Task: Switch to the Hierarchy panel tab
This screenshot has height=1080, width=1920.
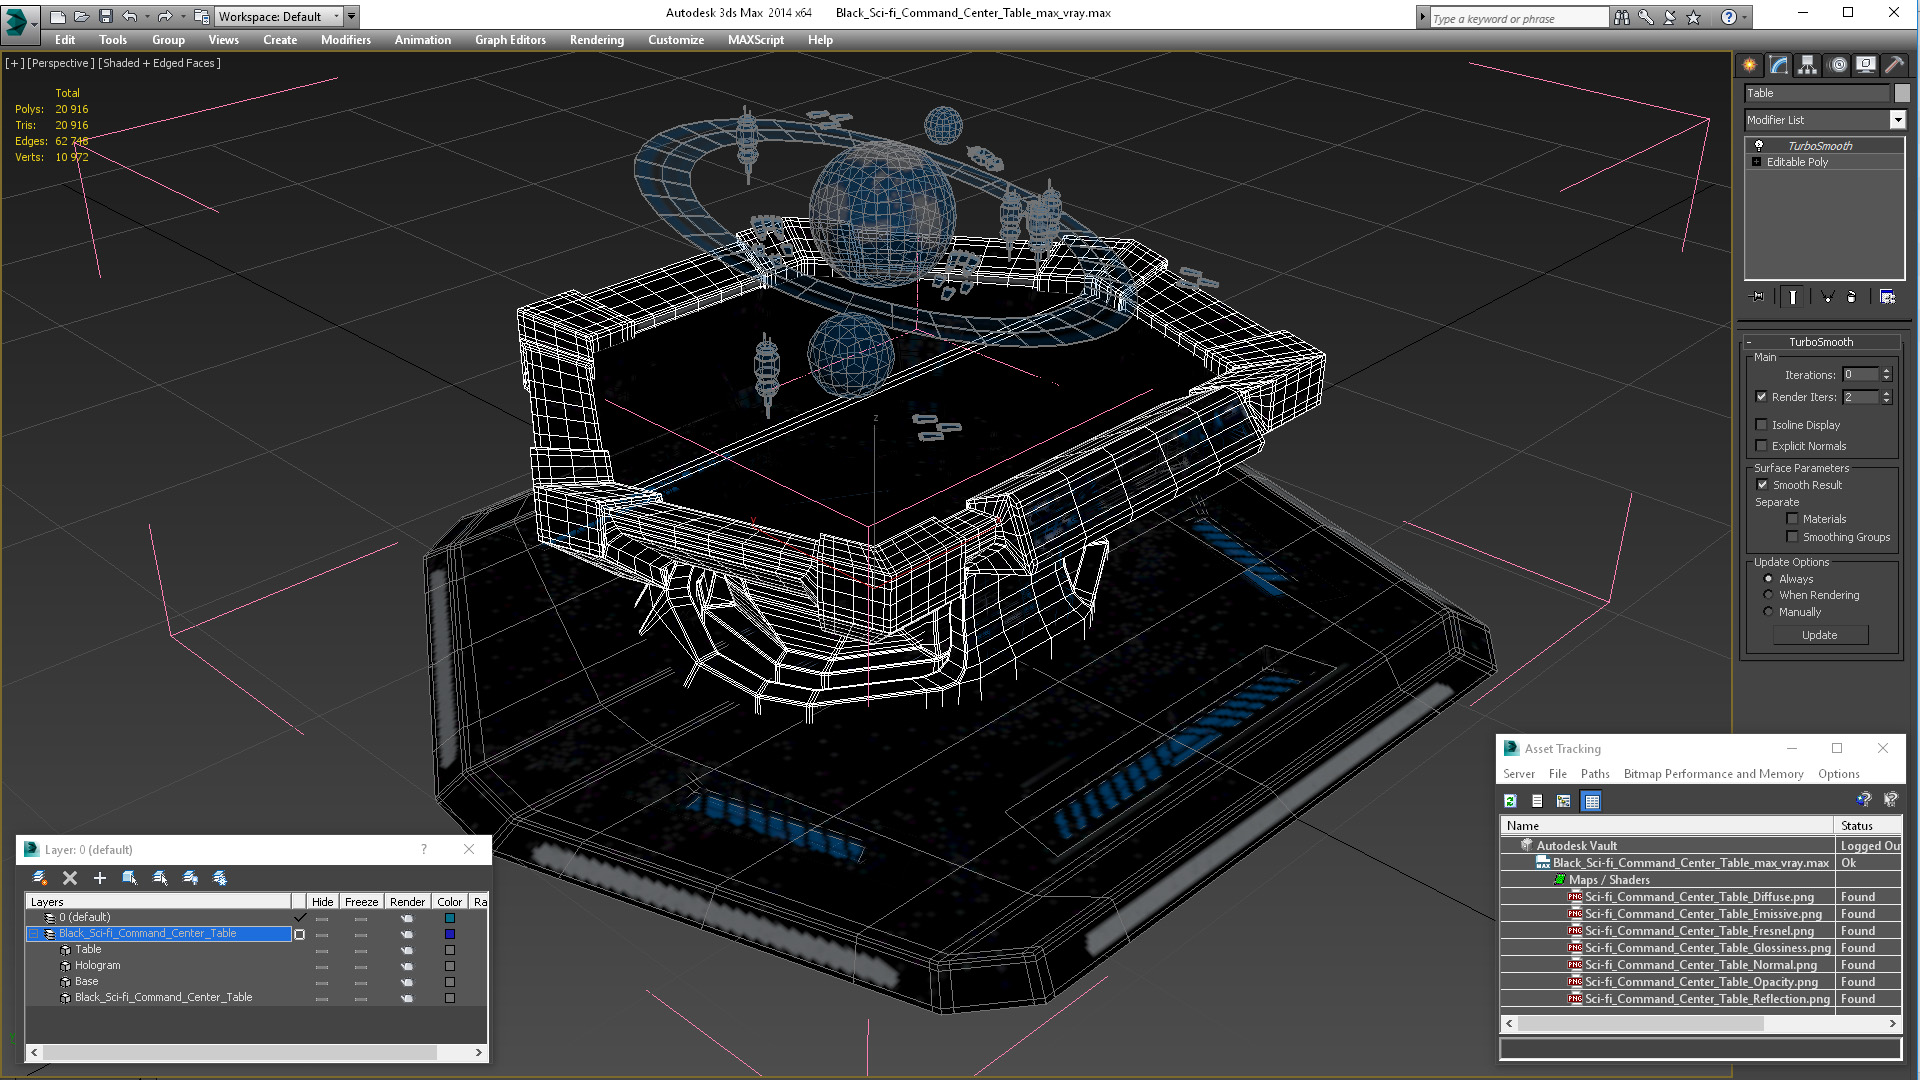Action: tap(1807, 65)
